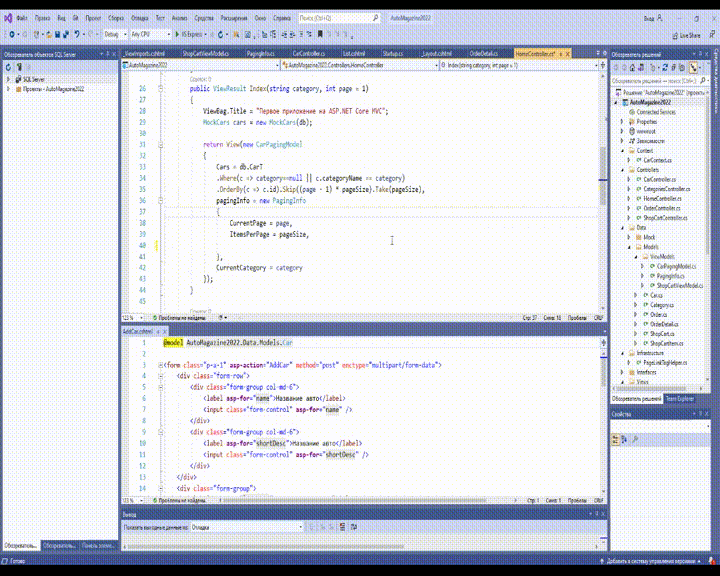Toggle word wrap in the Output panel
Viewport: 720px width, 576px height.
pos(354,527)
